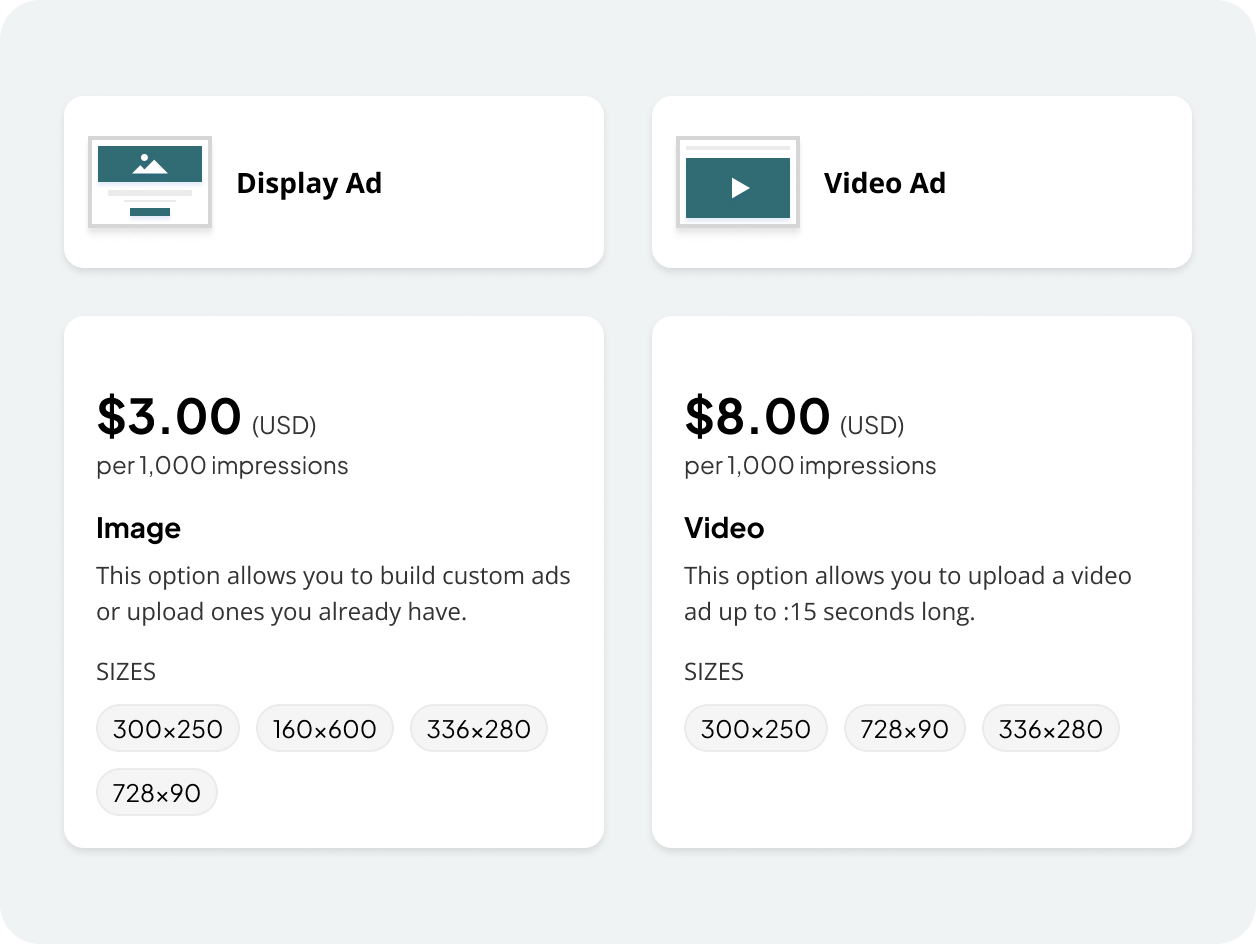Viewport: 1256px width, 944px height.
Task: Click the SIZES label under Image
Action: pos(126,671)
